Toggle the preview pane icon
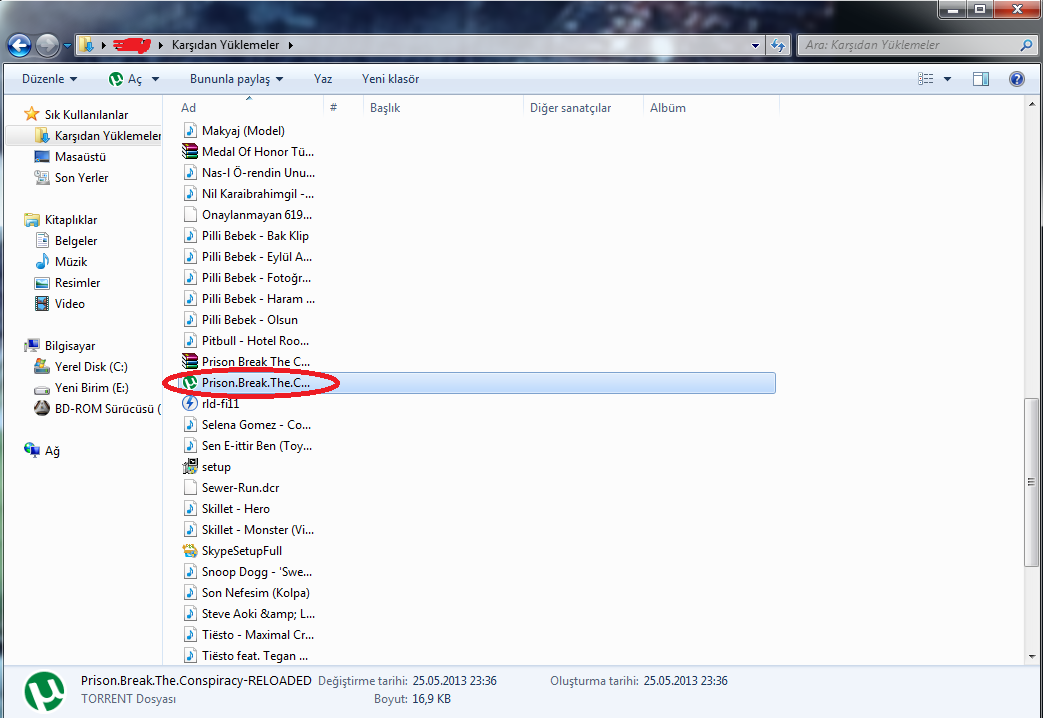 [x=980, y=79]
